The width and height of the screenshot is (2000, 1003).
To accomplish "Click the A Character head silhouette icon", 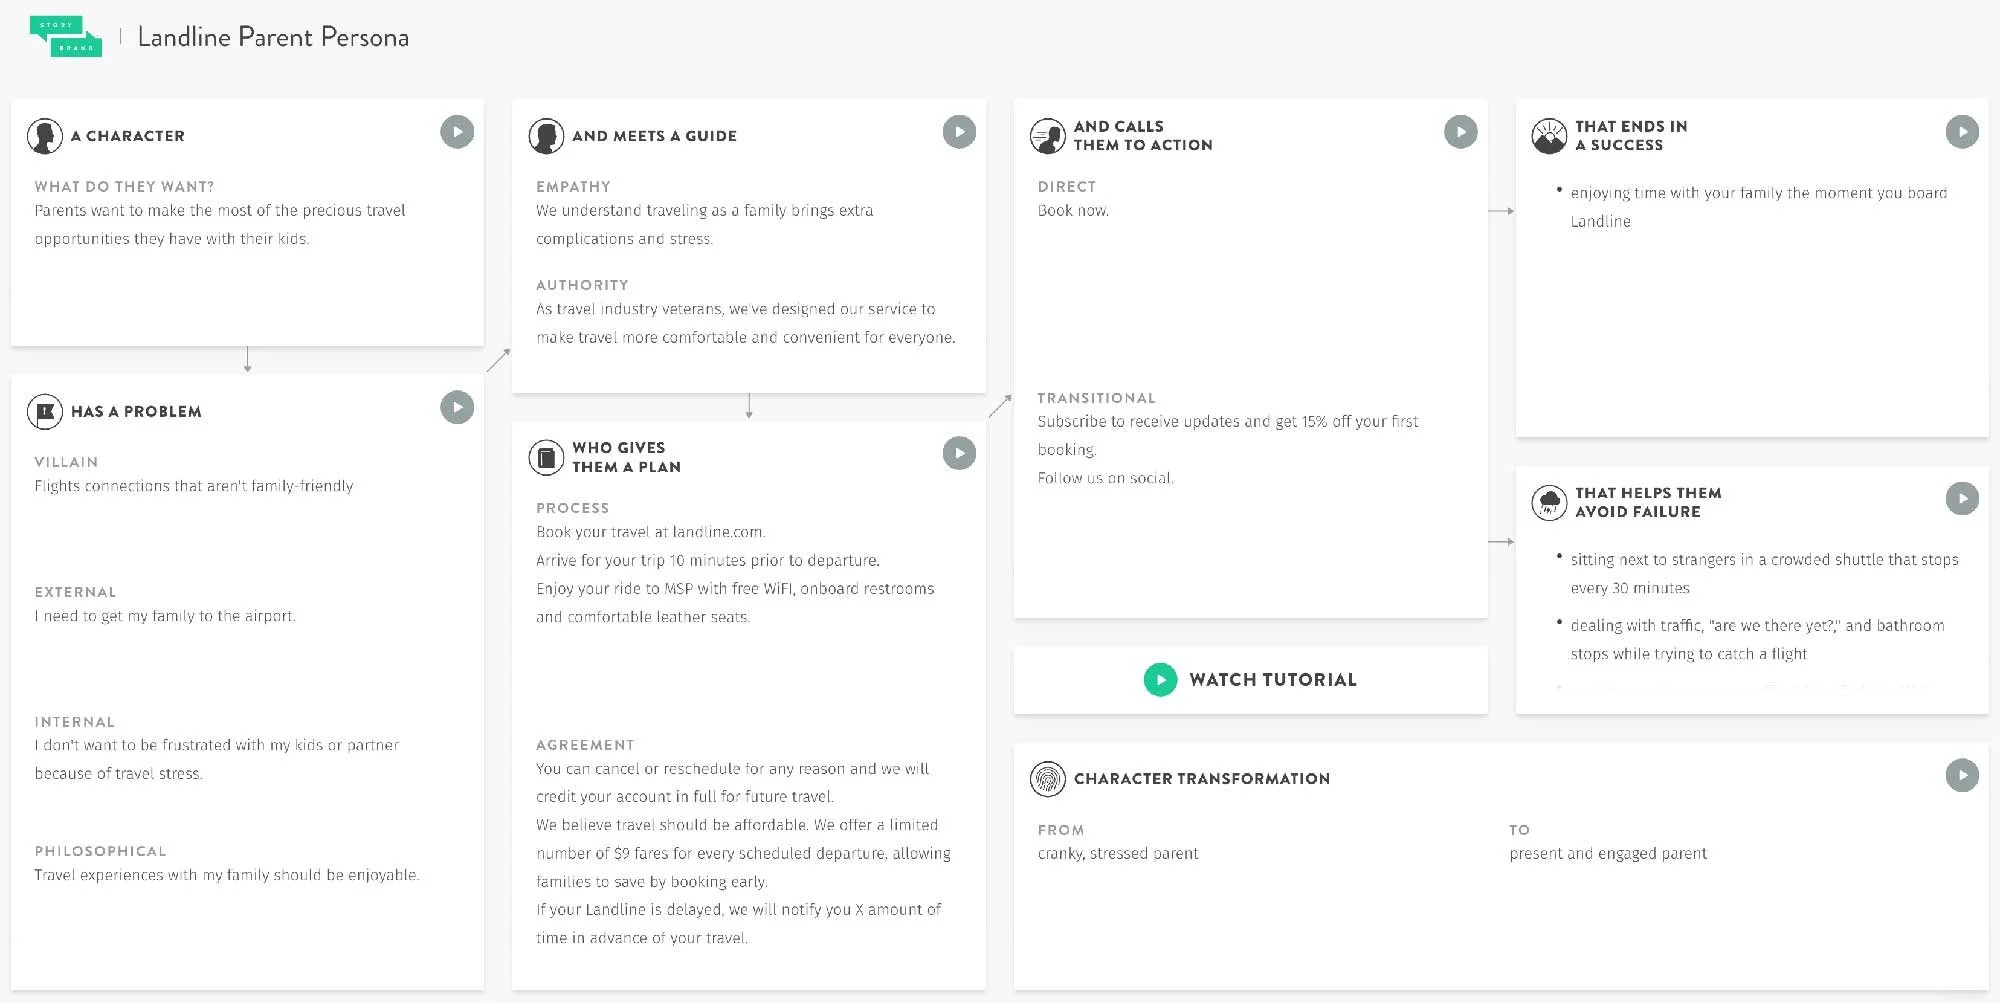I will pos(45,136).
